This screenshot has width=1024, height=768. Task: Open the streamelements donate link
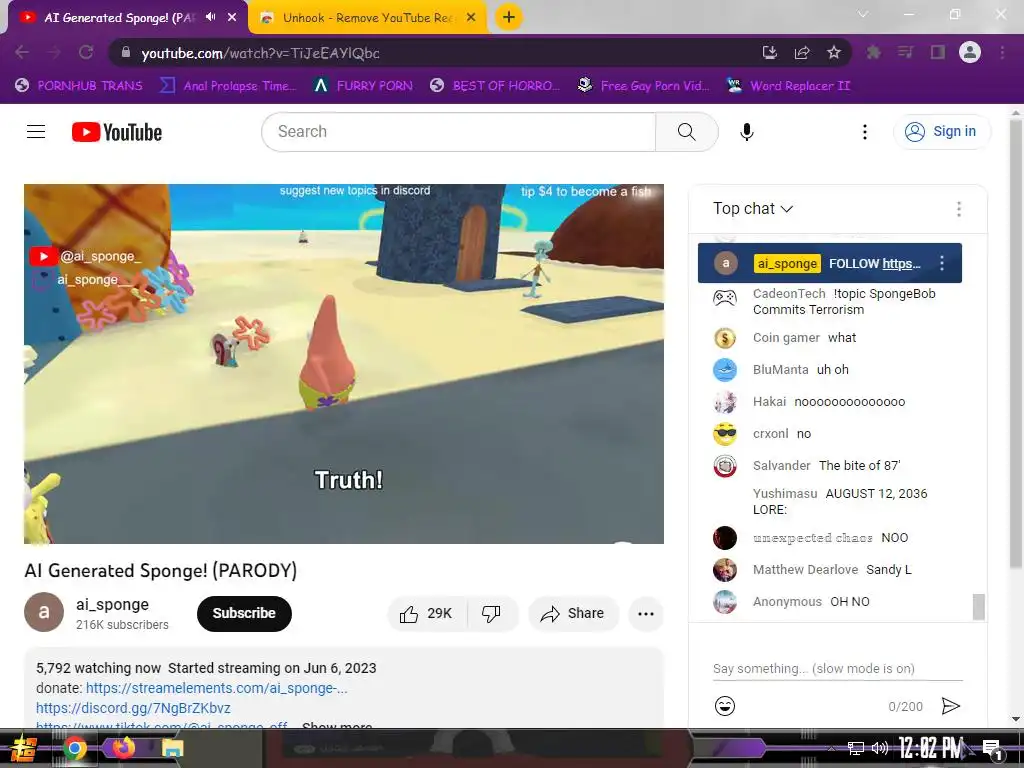pos(216,688)
